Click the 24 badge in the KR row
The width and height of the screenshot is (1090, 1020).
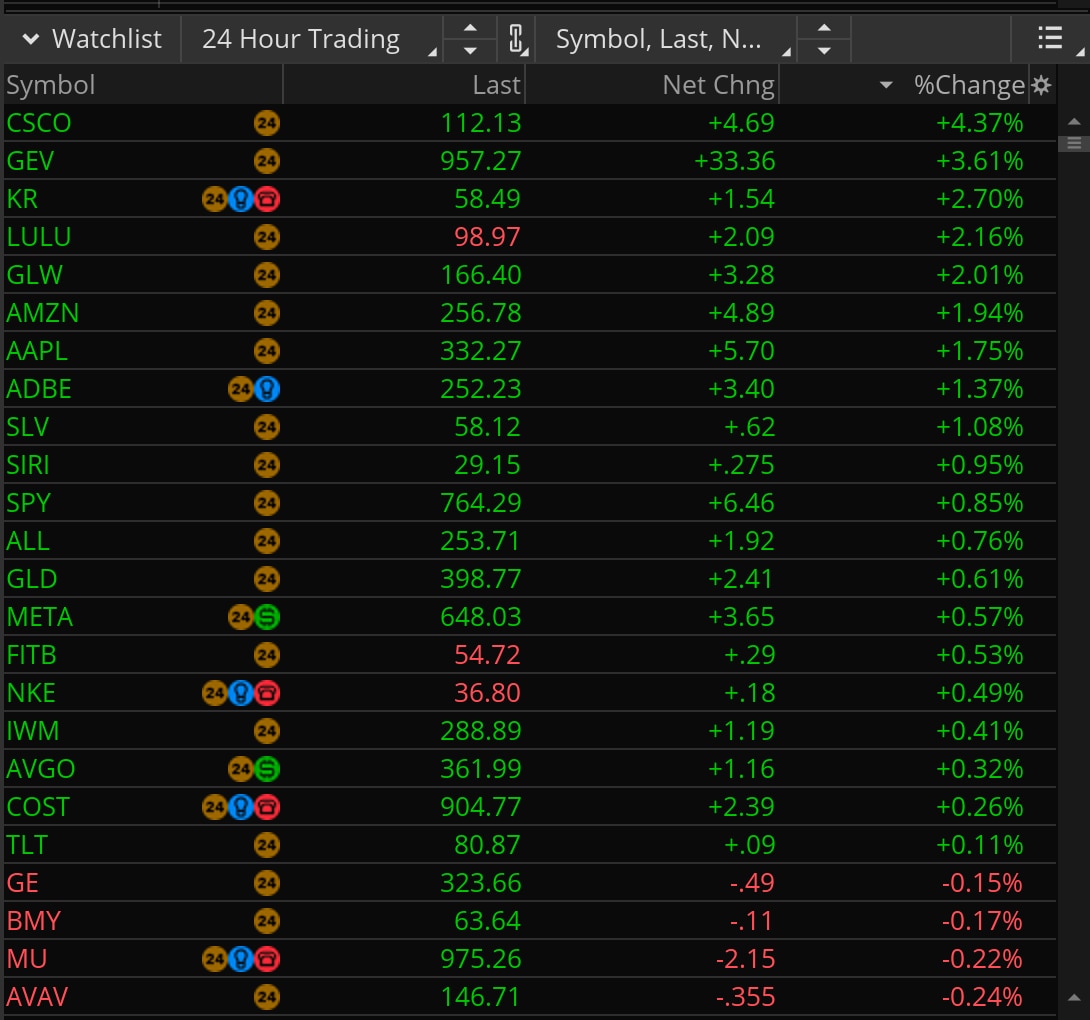pyautogui.click(x=214, y=200)
